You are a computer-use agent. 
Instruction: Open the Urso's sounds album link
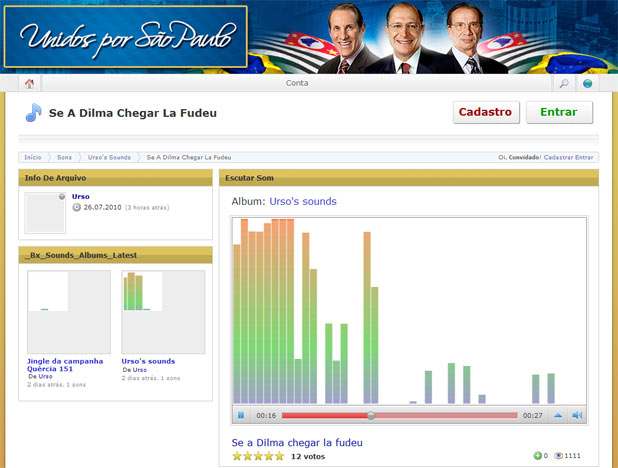302,201
